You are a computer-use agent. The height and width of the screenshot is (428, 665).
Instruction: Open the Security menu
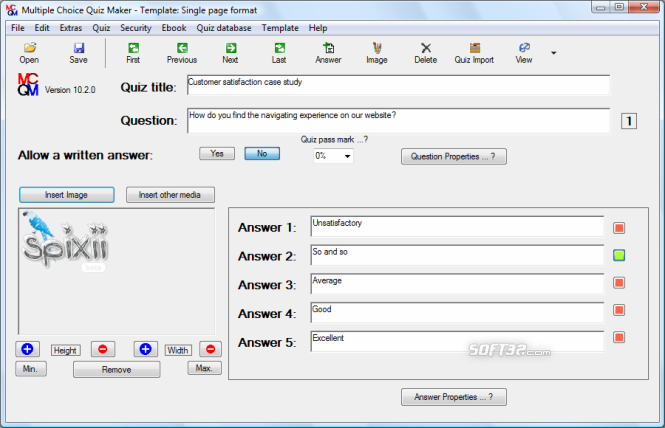point(136,28)
